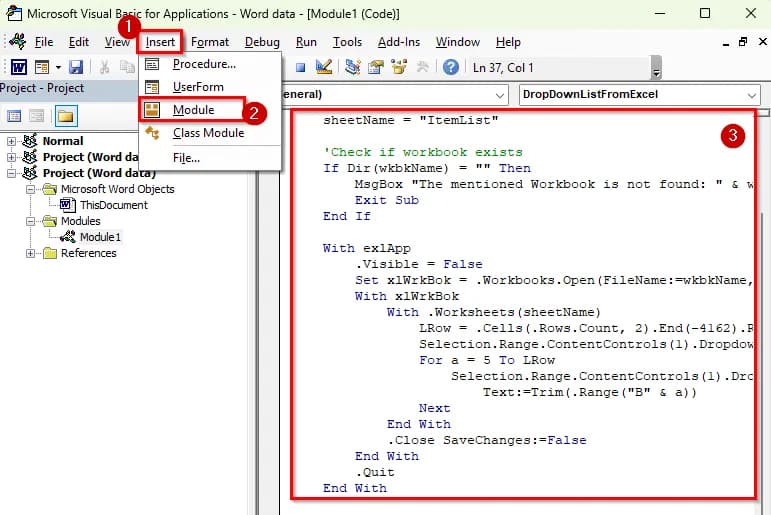Click the View Object icon in Project panel

pos(36,116)
